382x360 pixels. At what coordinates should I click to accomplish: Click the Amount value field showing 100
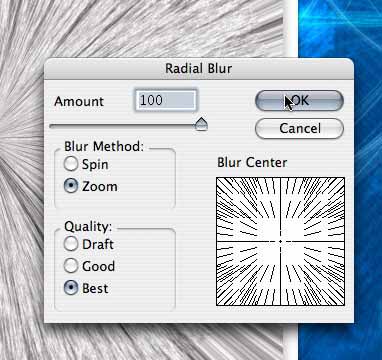[x=166, y=100]
